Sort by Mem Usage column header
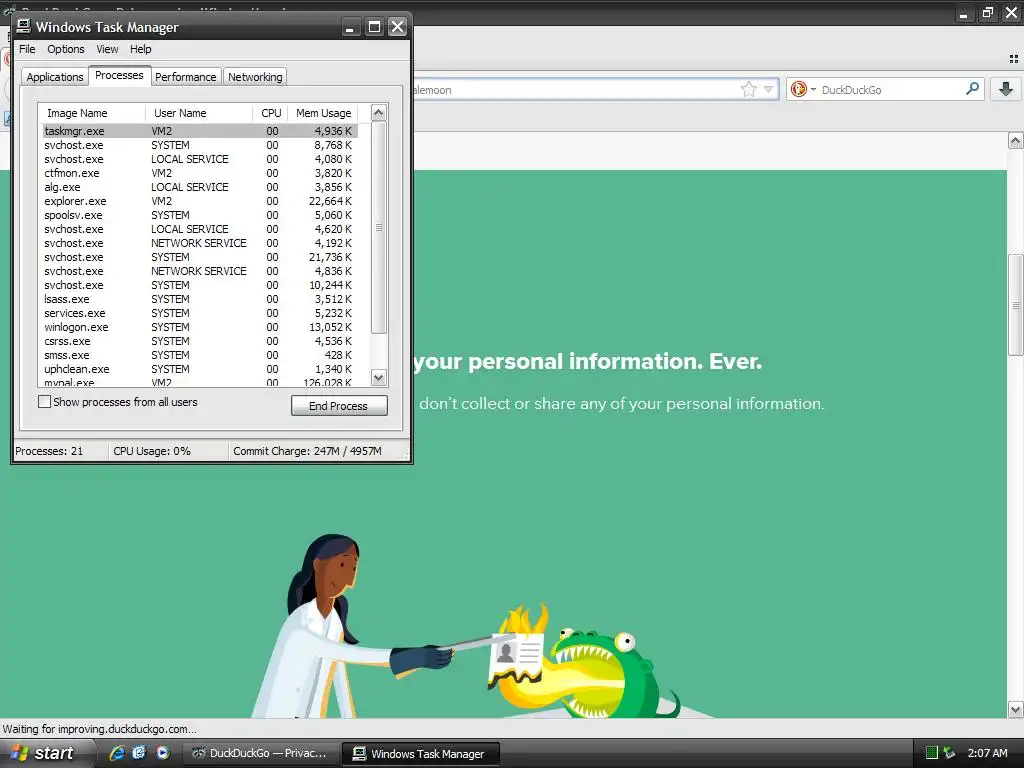 (x=323, y=113)
